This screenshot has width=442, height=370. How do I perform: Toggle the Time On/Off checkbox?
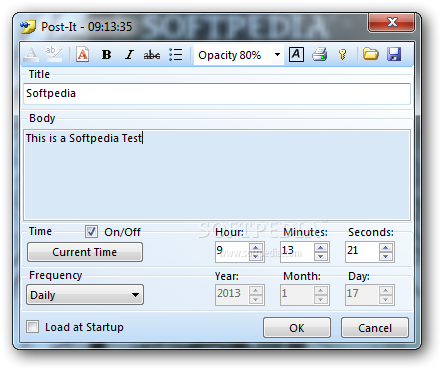(91, 231)
